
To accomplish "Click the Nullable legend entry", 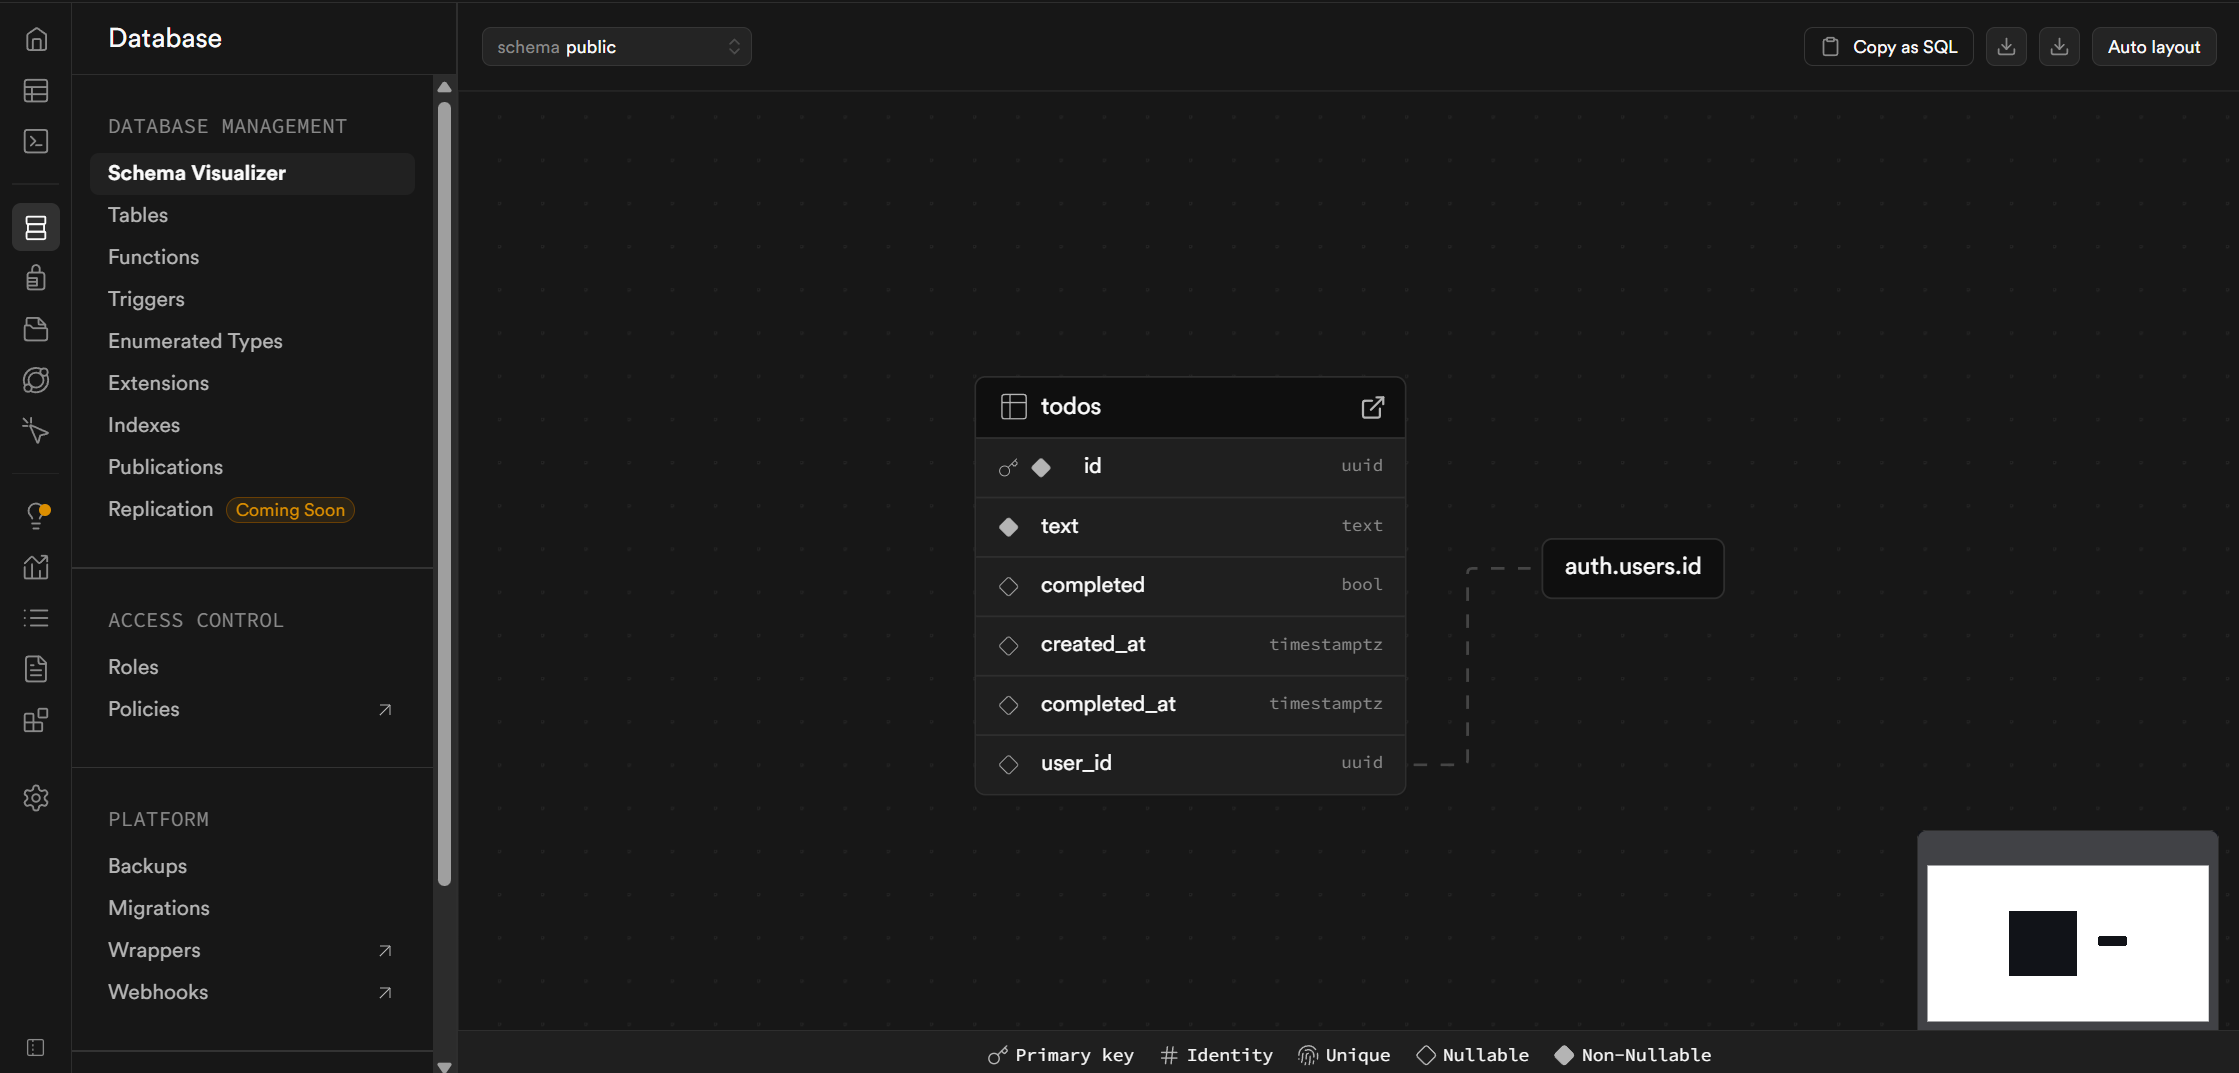I will click(x=1473, y=1055).
